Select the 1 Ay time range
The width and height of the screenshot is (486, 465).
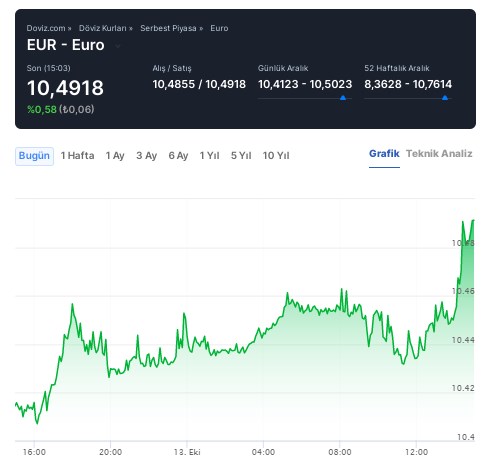click(x=115, y=156)
